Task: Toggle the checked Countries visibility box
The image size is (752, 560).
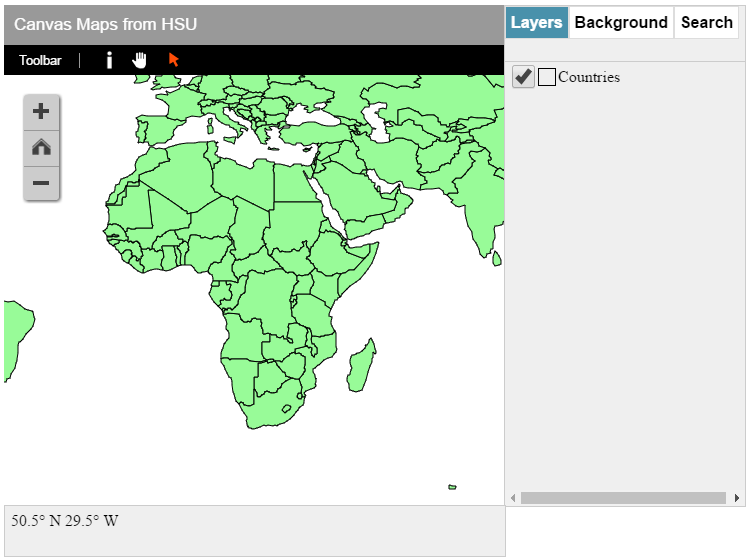Action: 523,77
